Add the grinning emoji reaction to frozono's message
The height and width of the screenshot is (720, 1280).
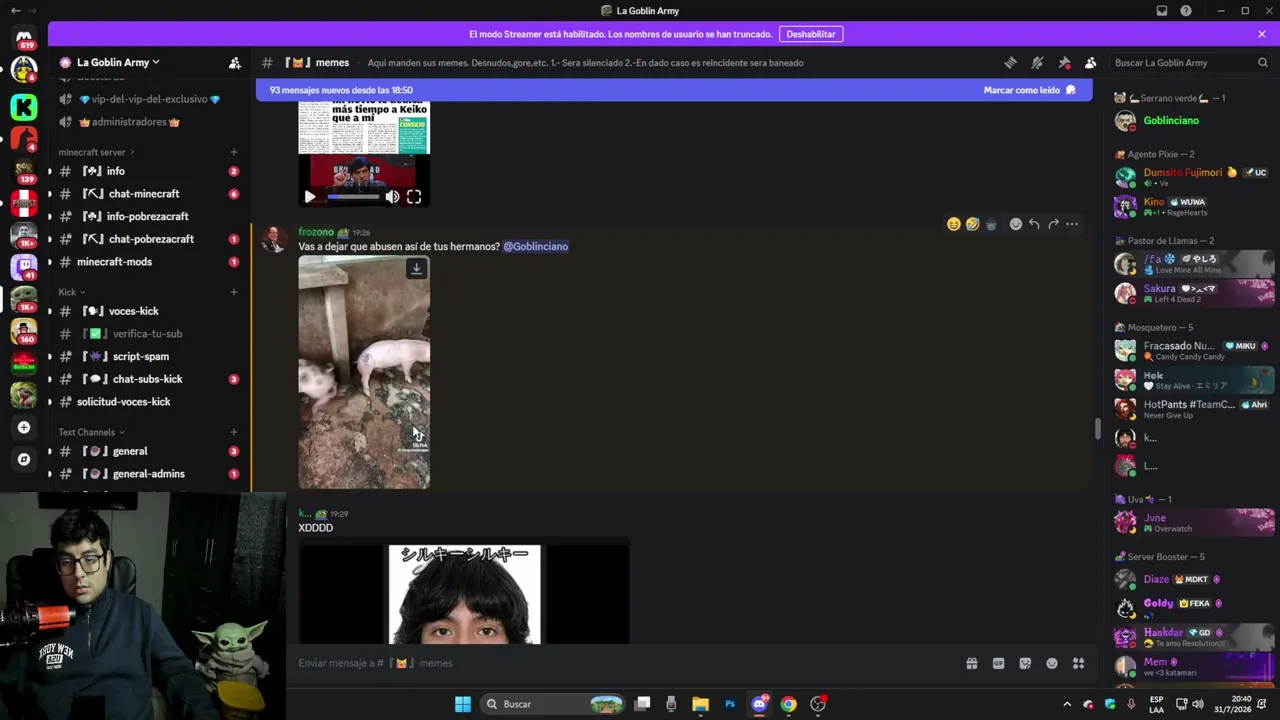(x=953, y=224)
